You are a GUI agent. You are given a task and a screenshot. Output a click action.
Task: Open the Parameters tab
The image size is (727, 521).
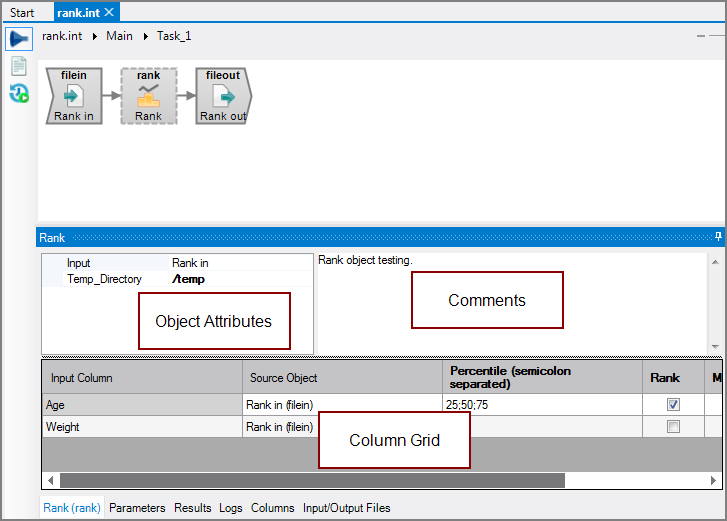click(137, 508)
